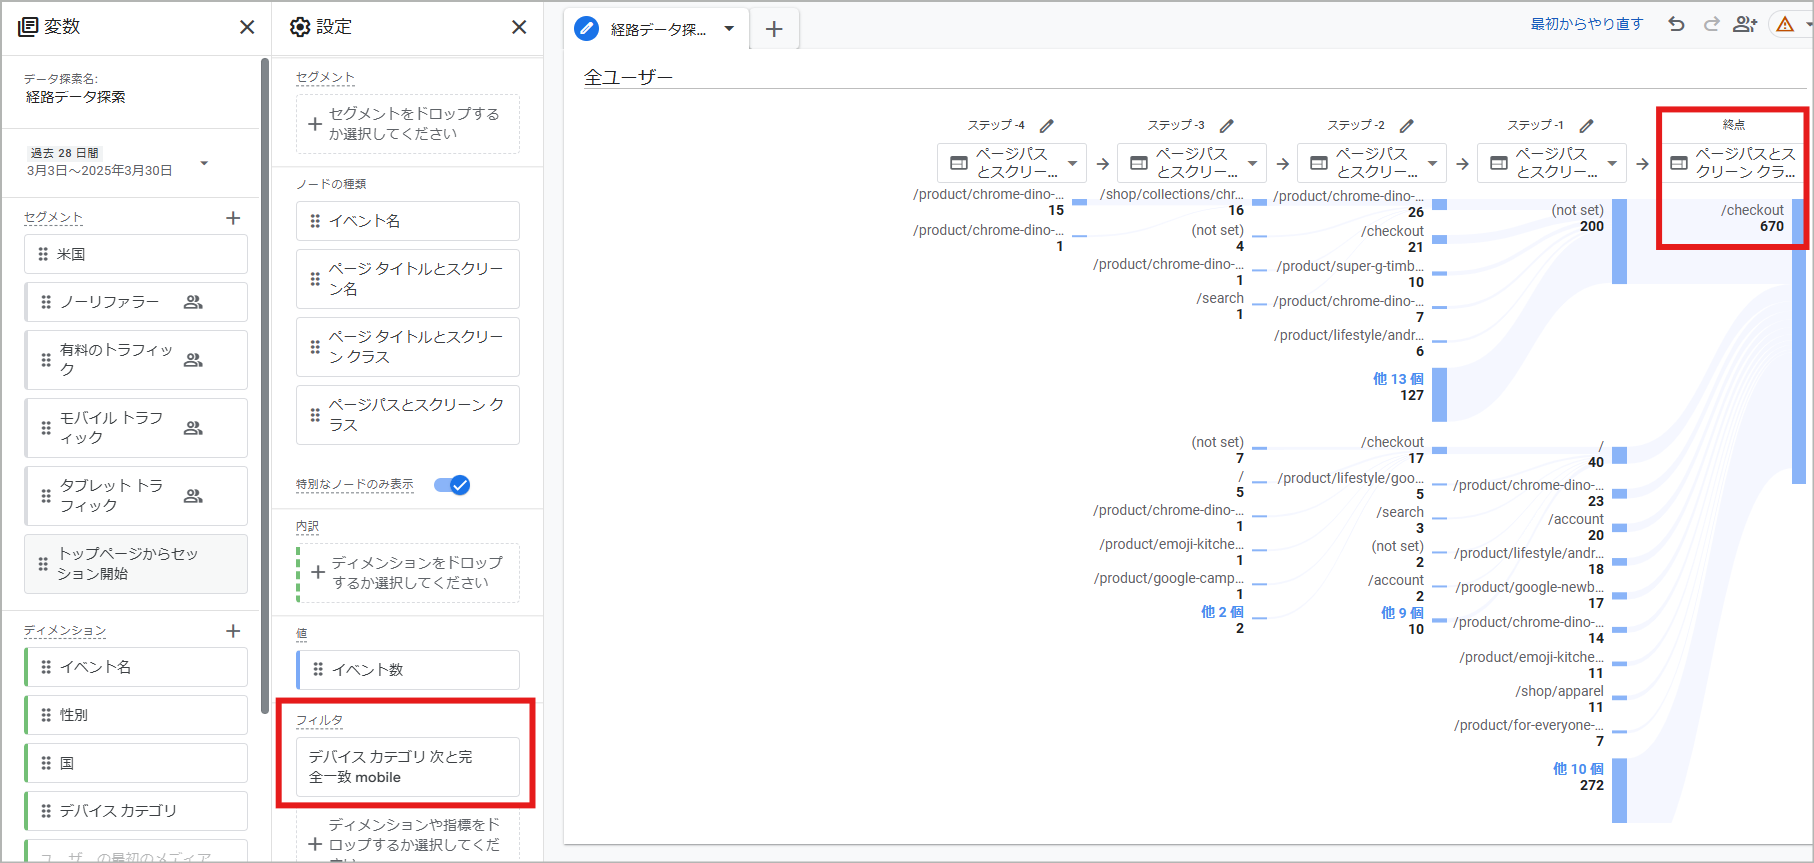Add a new segment with plus icon
The image size is (1814, 863).
(233, 218)
